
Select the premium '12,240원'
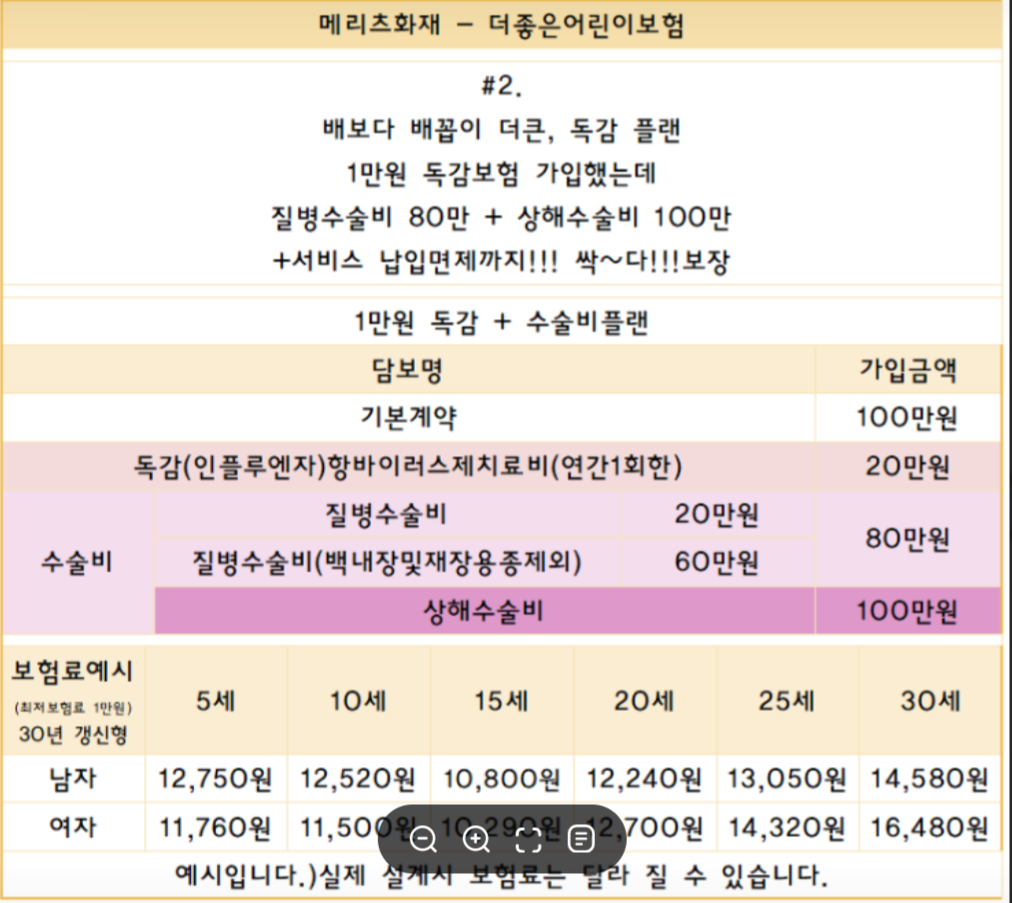point(644,779)
